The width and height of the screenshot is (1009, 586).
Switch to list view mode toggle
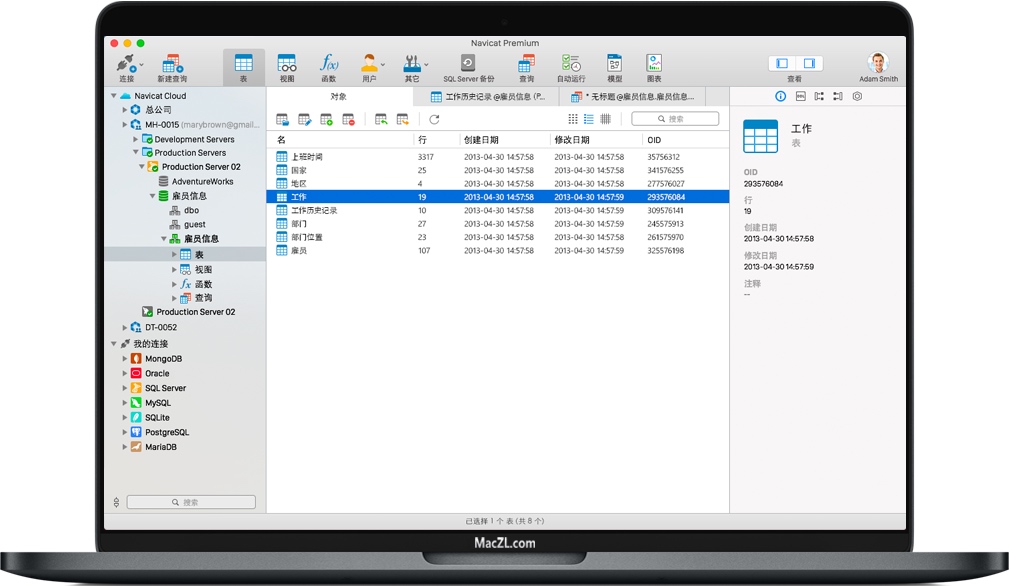coord(591,118)
